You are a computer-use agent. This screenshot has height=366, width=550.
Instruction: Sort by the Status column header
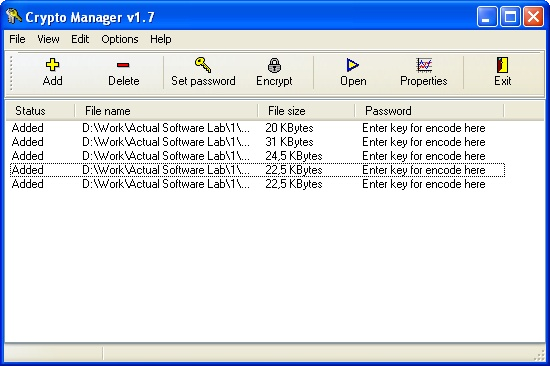tap(40, 111)
